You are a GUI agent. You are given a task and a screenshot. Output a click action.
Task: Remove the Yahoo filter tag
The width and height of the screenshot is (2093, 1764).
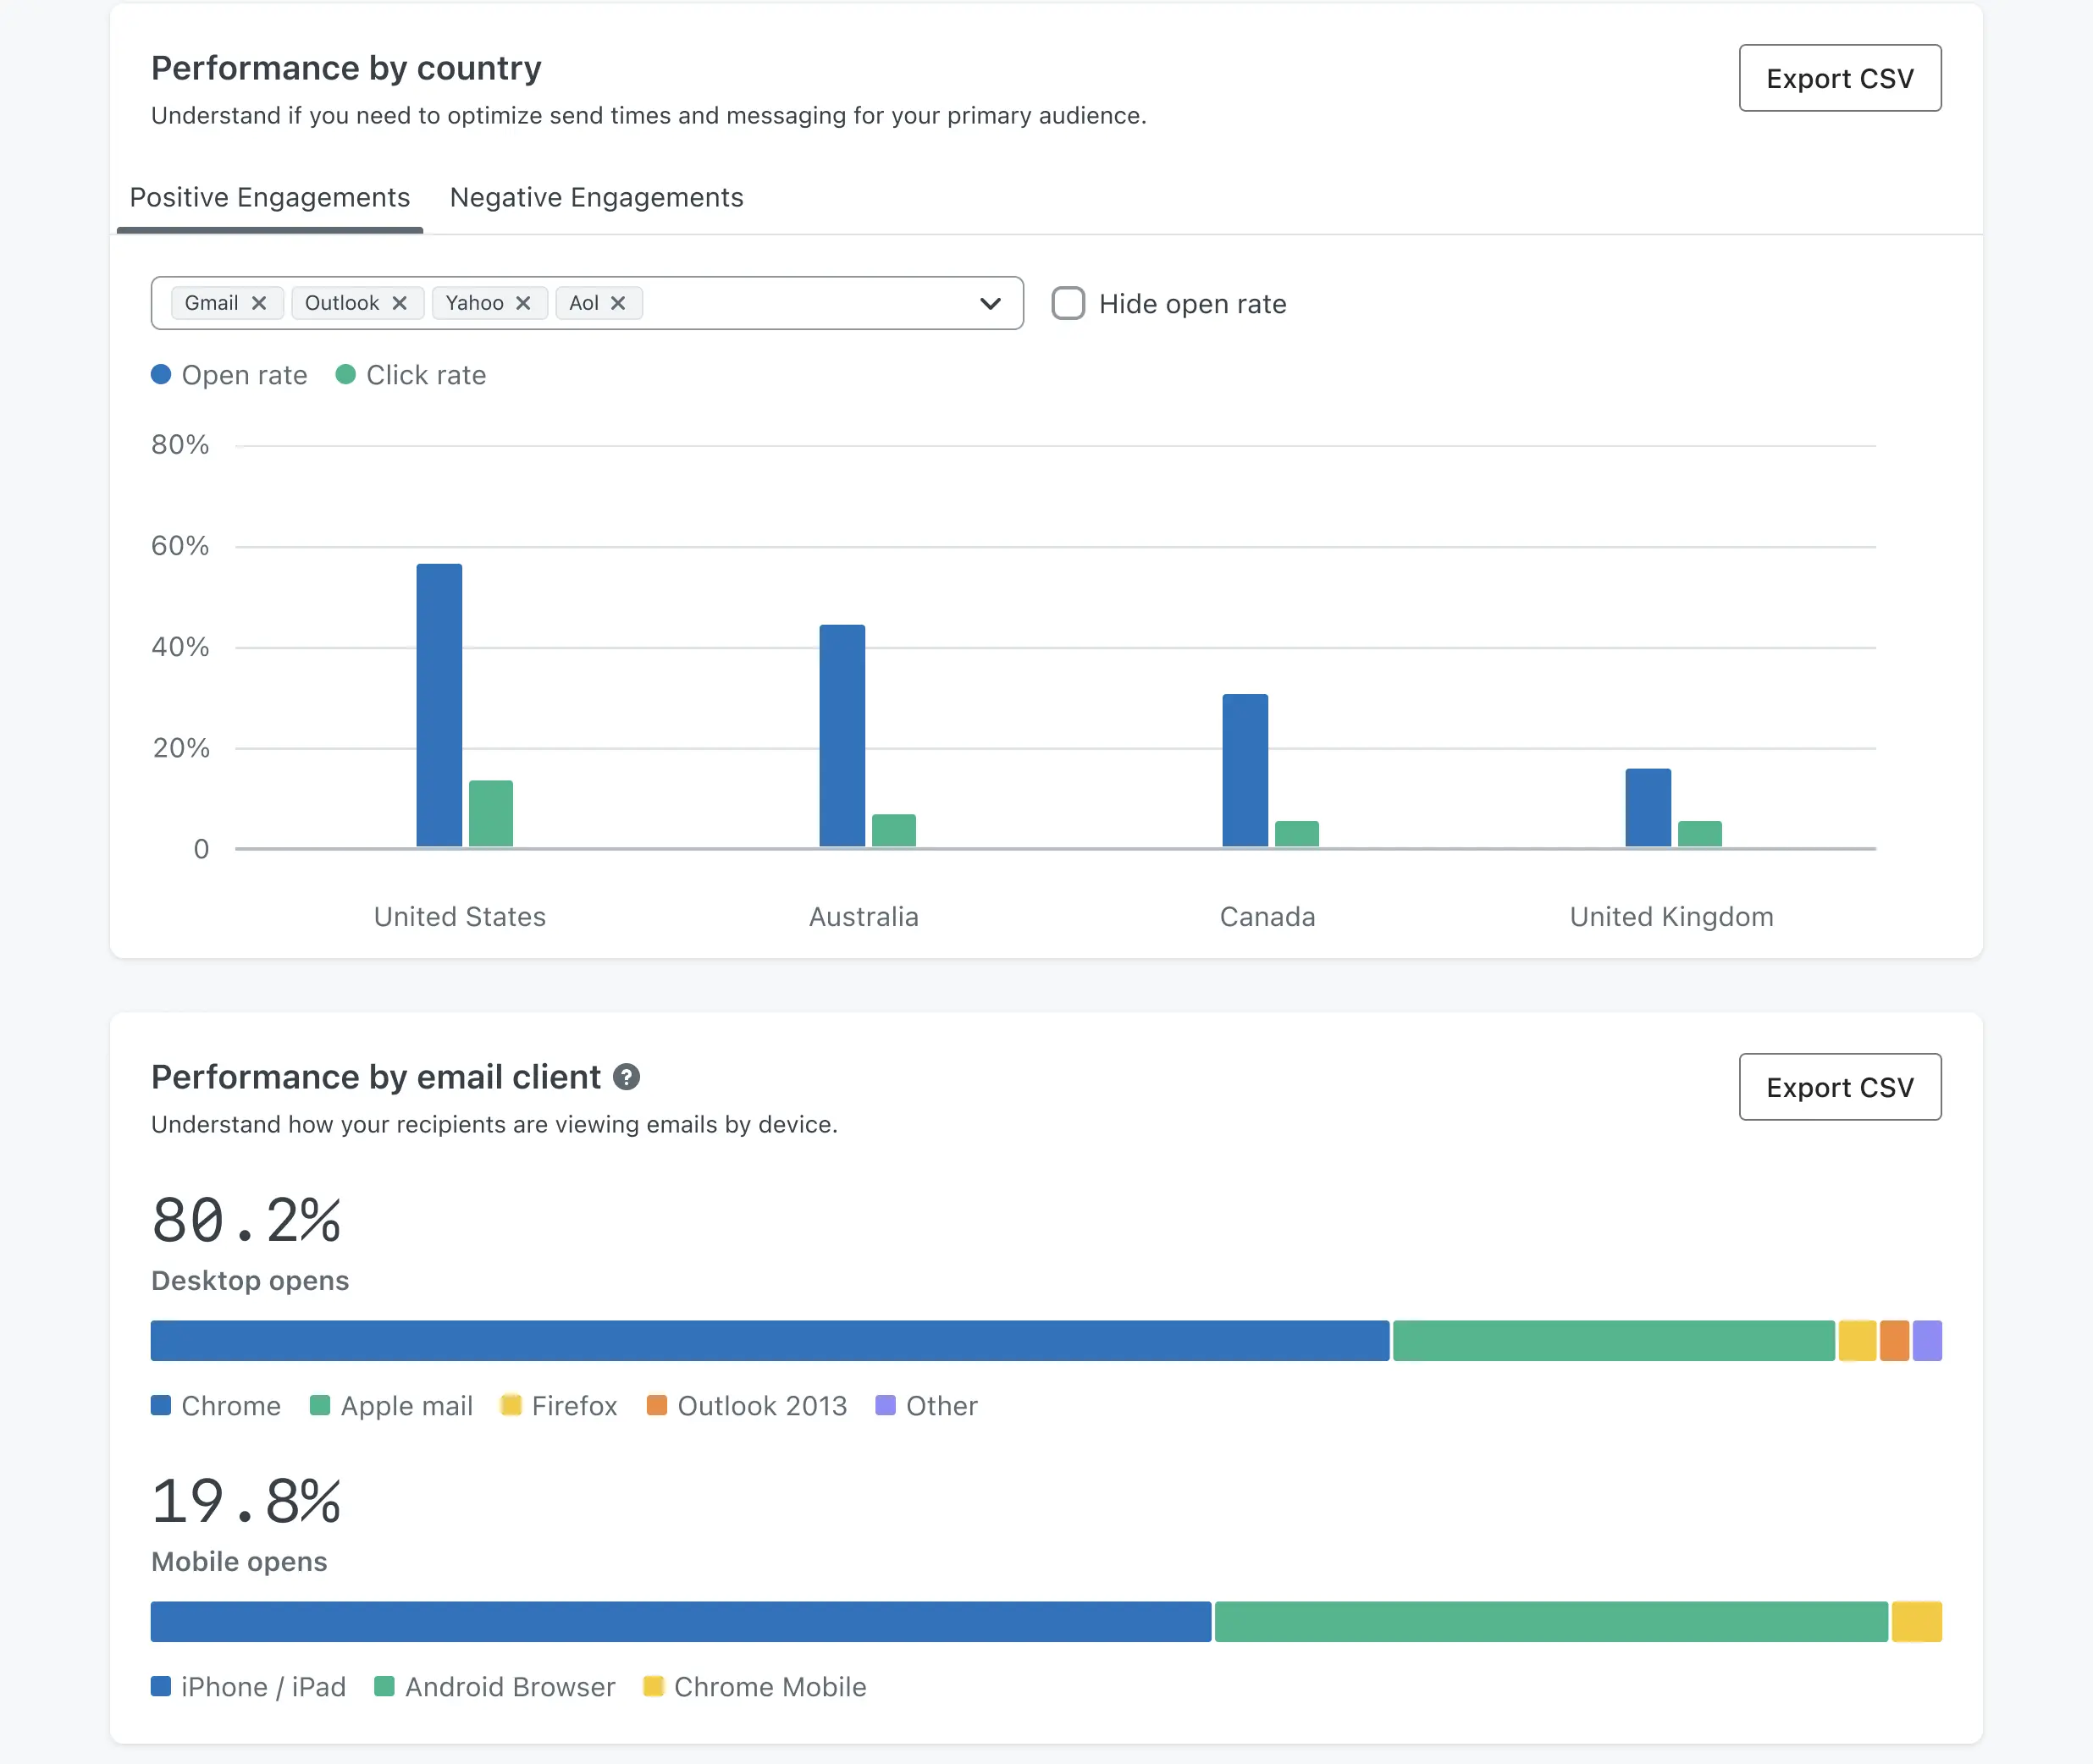tap(523, 303)
